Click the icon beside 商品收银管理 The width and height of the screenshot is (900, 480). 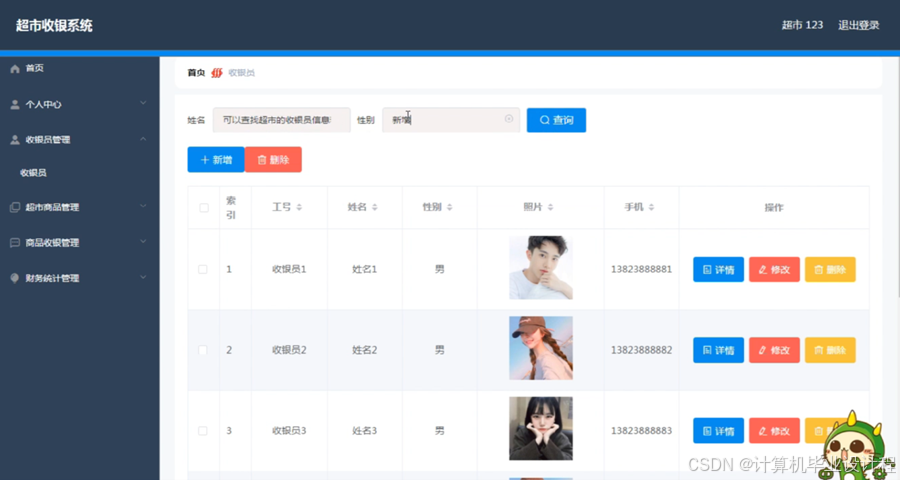pyautogui.click(x=15, y=243)
